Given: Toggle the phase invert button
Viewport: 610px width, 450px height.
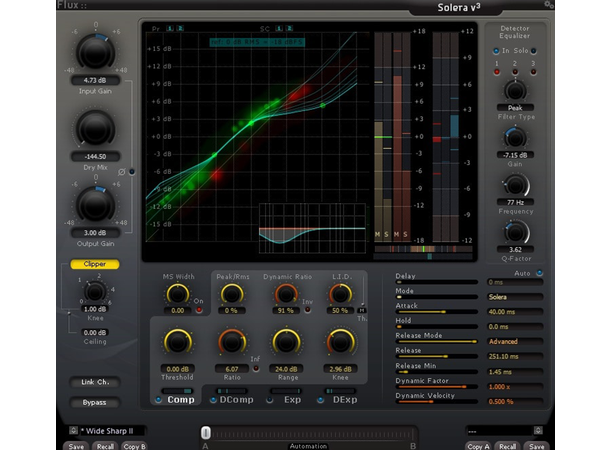Looking at the screenshot, I should tap(132, 172).
